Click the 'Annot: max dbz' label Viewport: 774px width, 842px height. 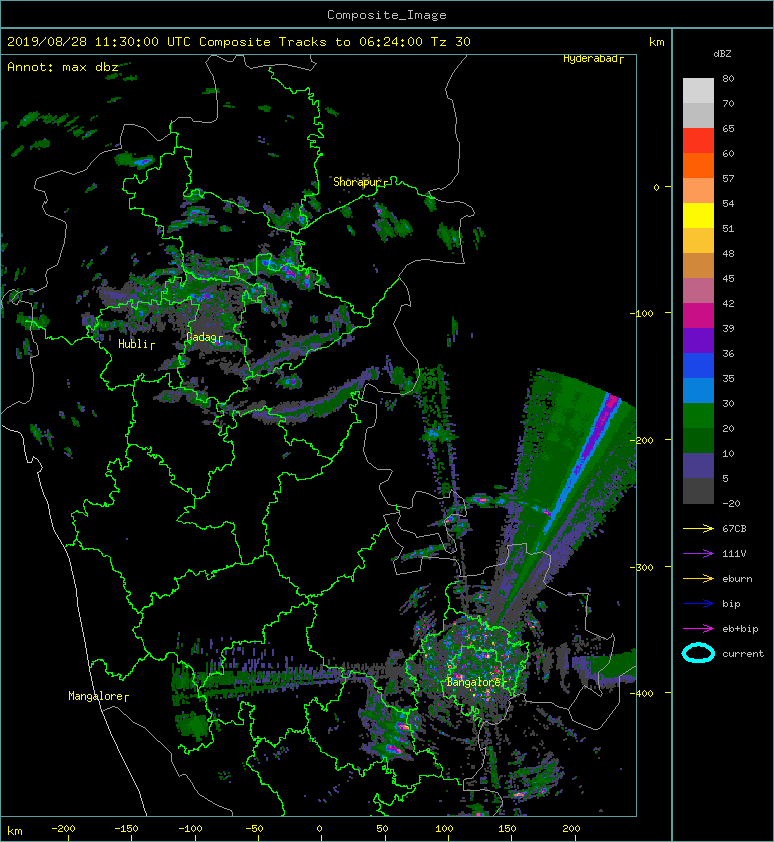coord(62,67)
